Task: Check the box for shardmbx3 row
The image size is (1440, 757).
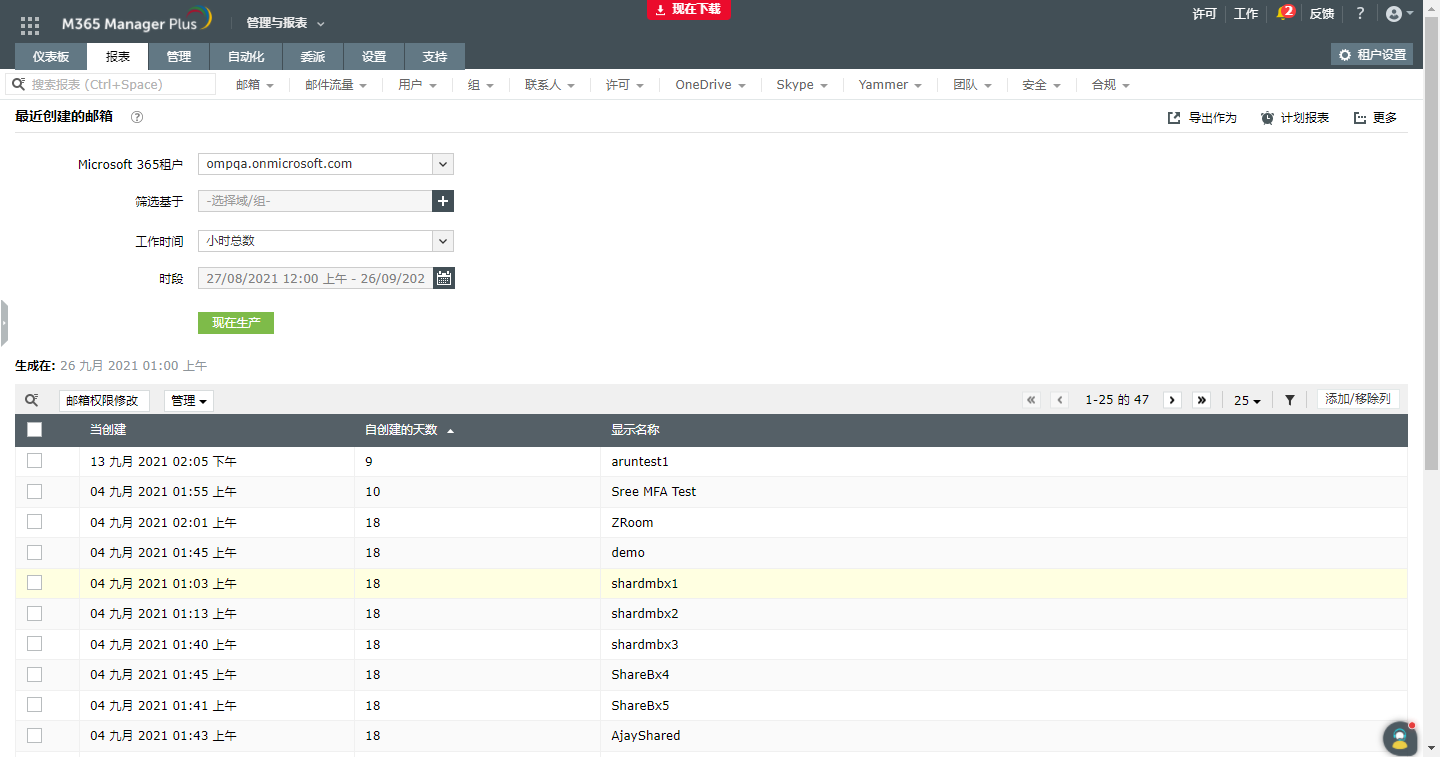Action: click(x=35, y=644)
